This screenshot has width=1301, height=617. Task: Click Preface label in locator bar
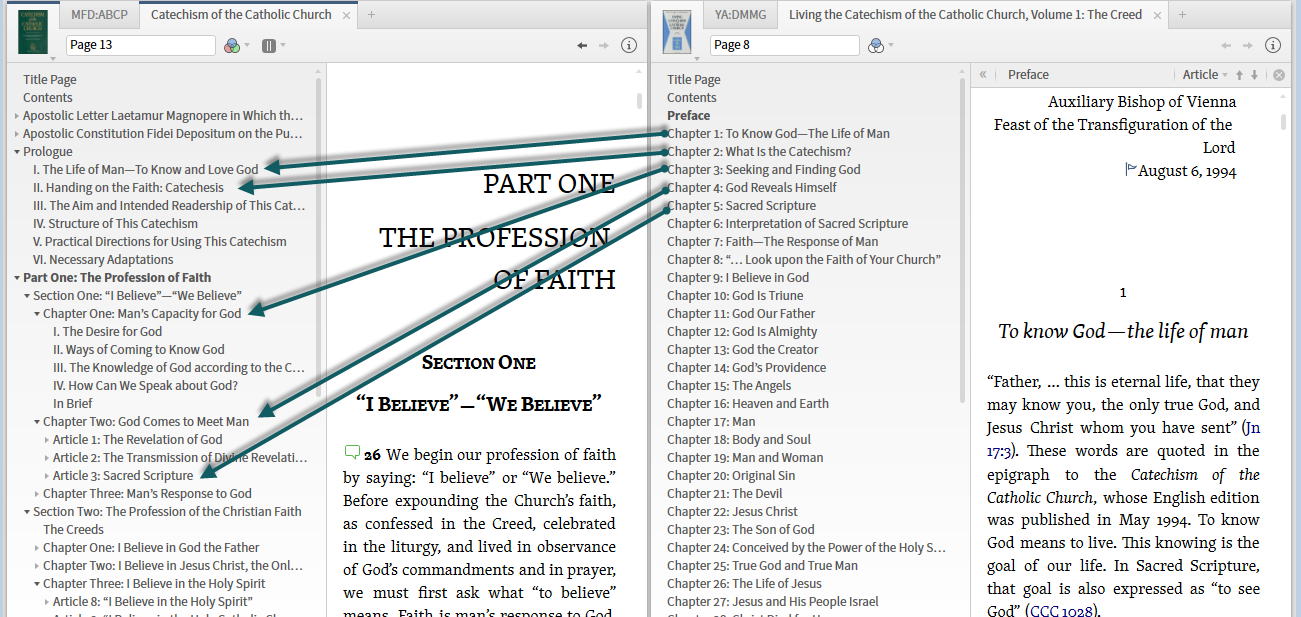click(x=1028, y=74)
